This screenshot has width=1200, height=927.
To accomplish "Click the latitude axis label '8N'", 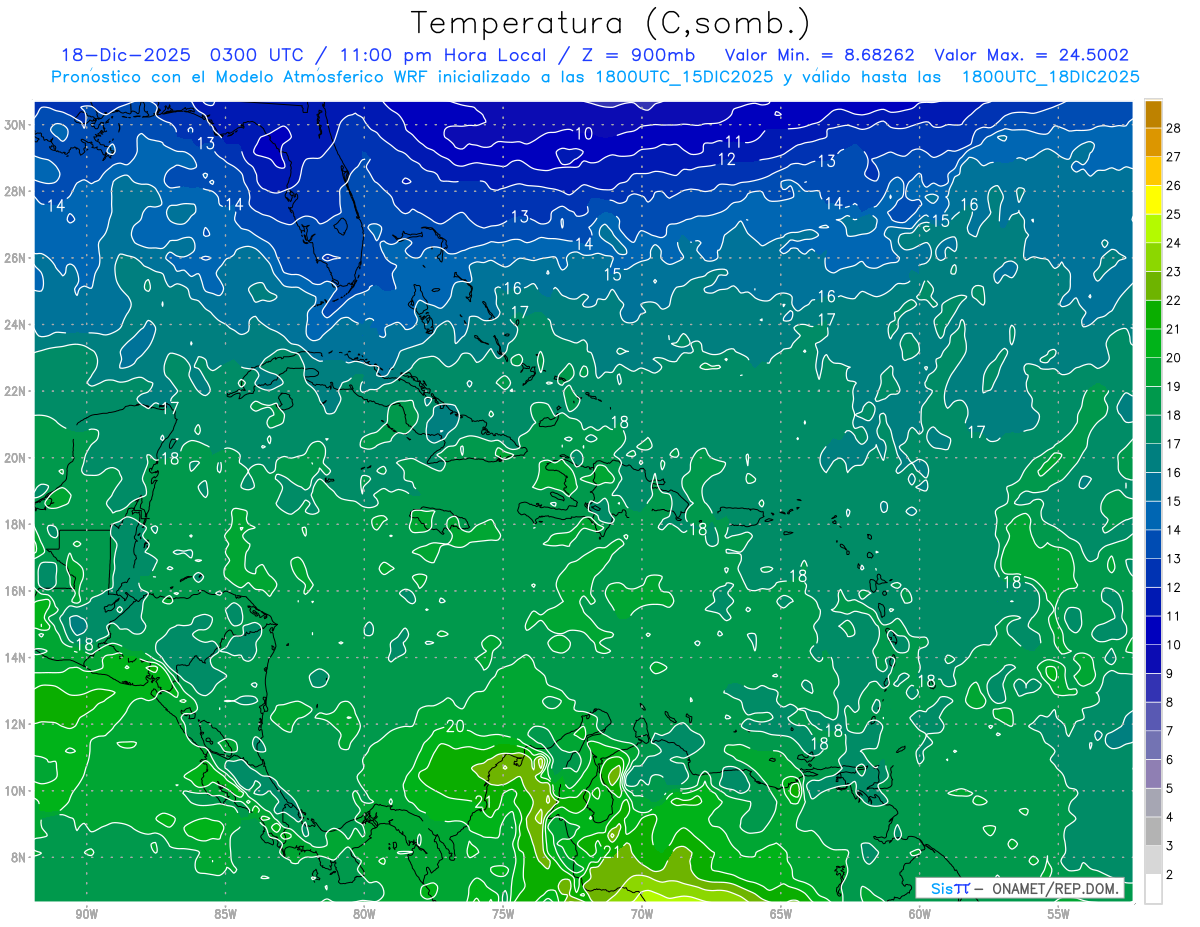I will click(x=19, y=857).
